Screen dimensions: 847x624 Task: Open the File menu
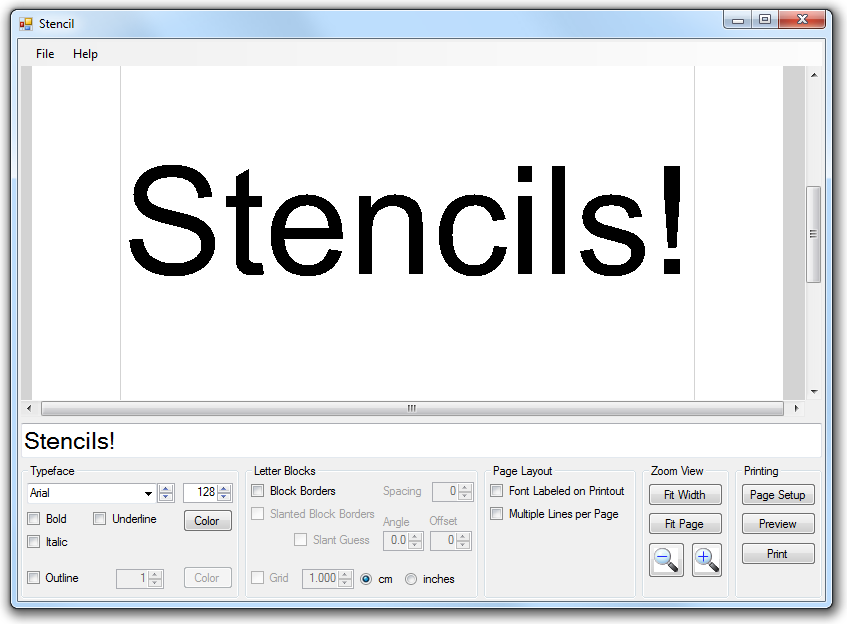(44, 54)
